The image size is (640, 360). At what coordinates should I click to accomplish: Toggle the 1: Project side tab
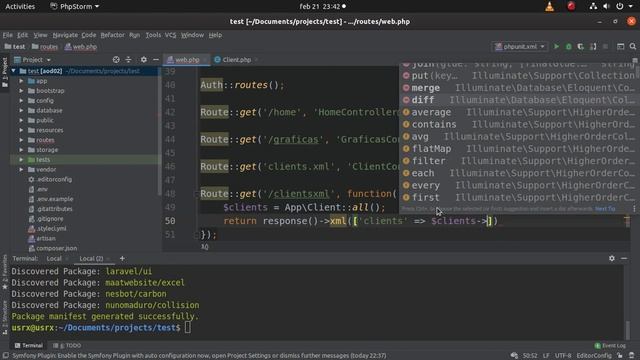[x=5, y=72]
